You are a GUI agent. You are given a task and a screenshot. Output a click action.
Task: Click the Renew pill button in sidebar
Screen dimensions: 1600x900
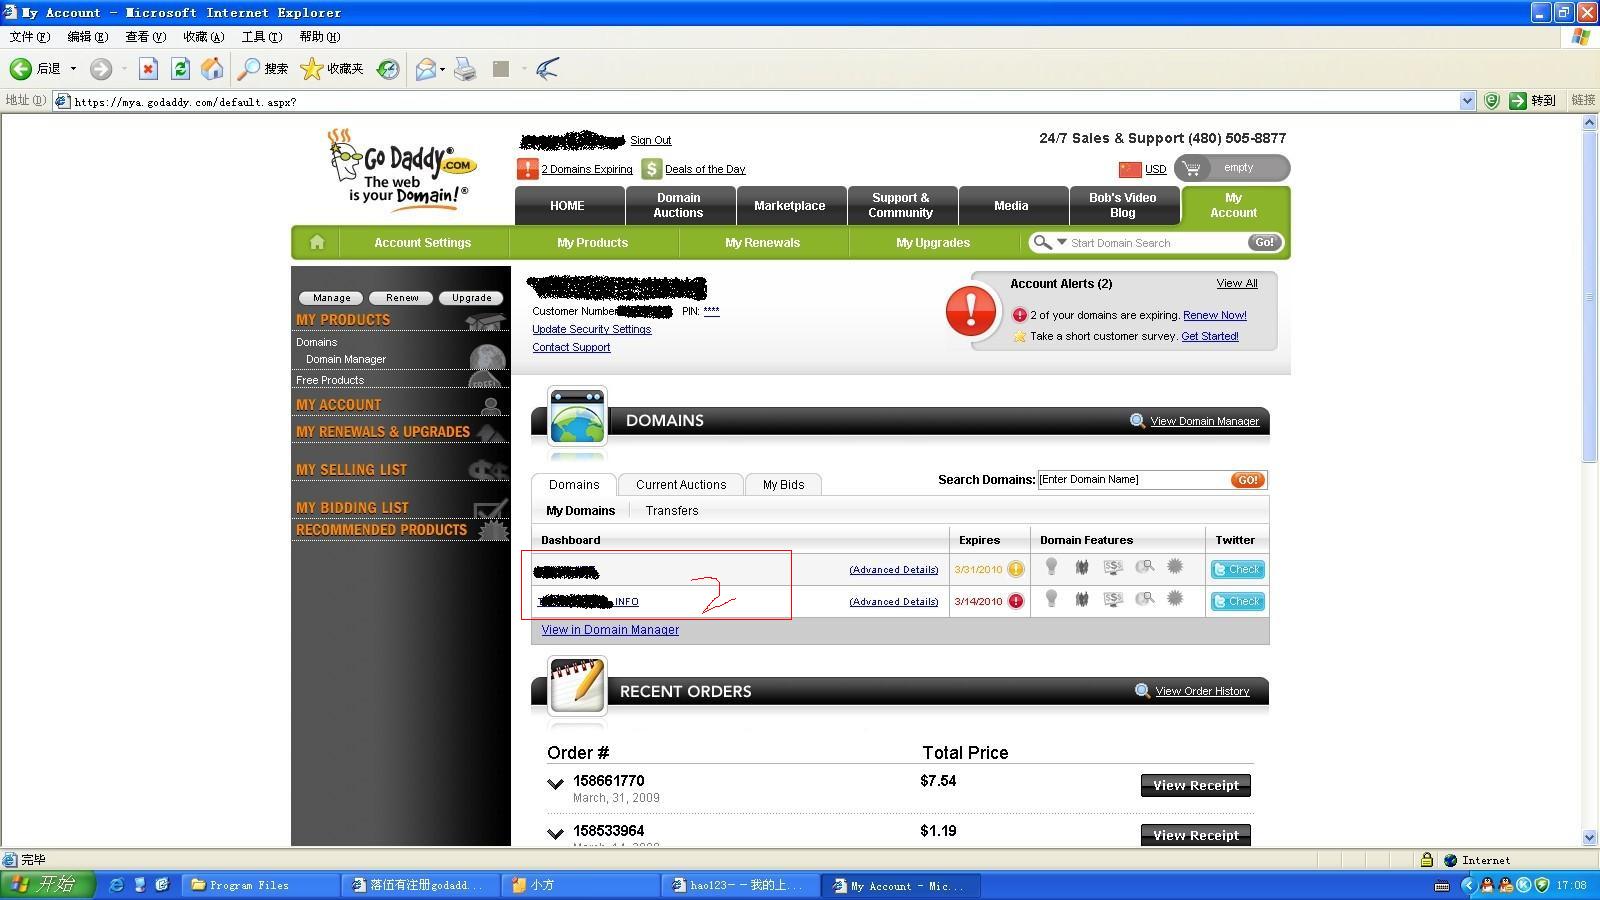point(402,298)
